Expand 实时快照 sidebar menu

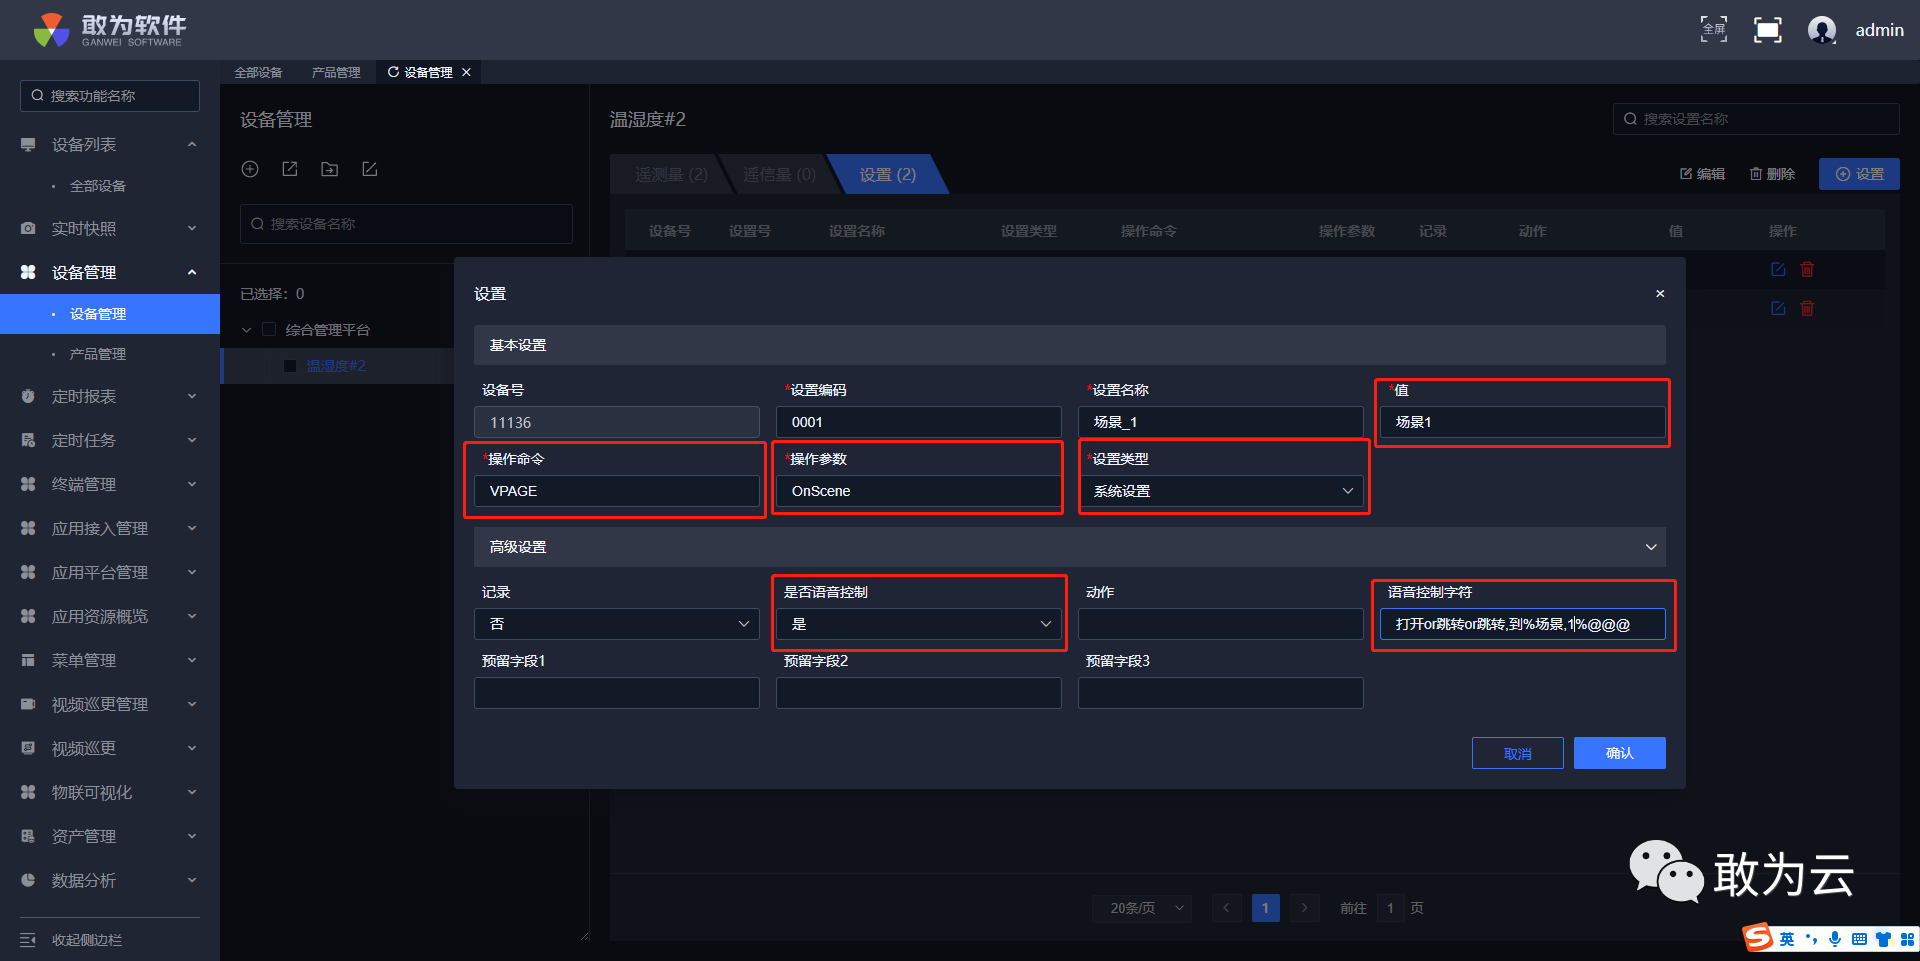tap(192, 229)
